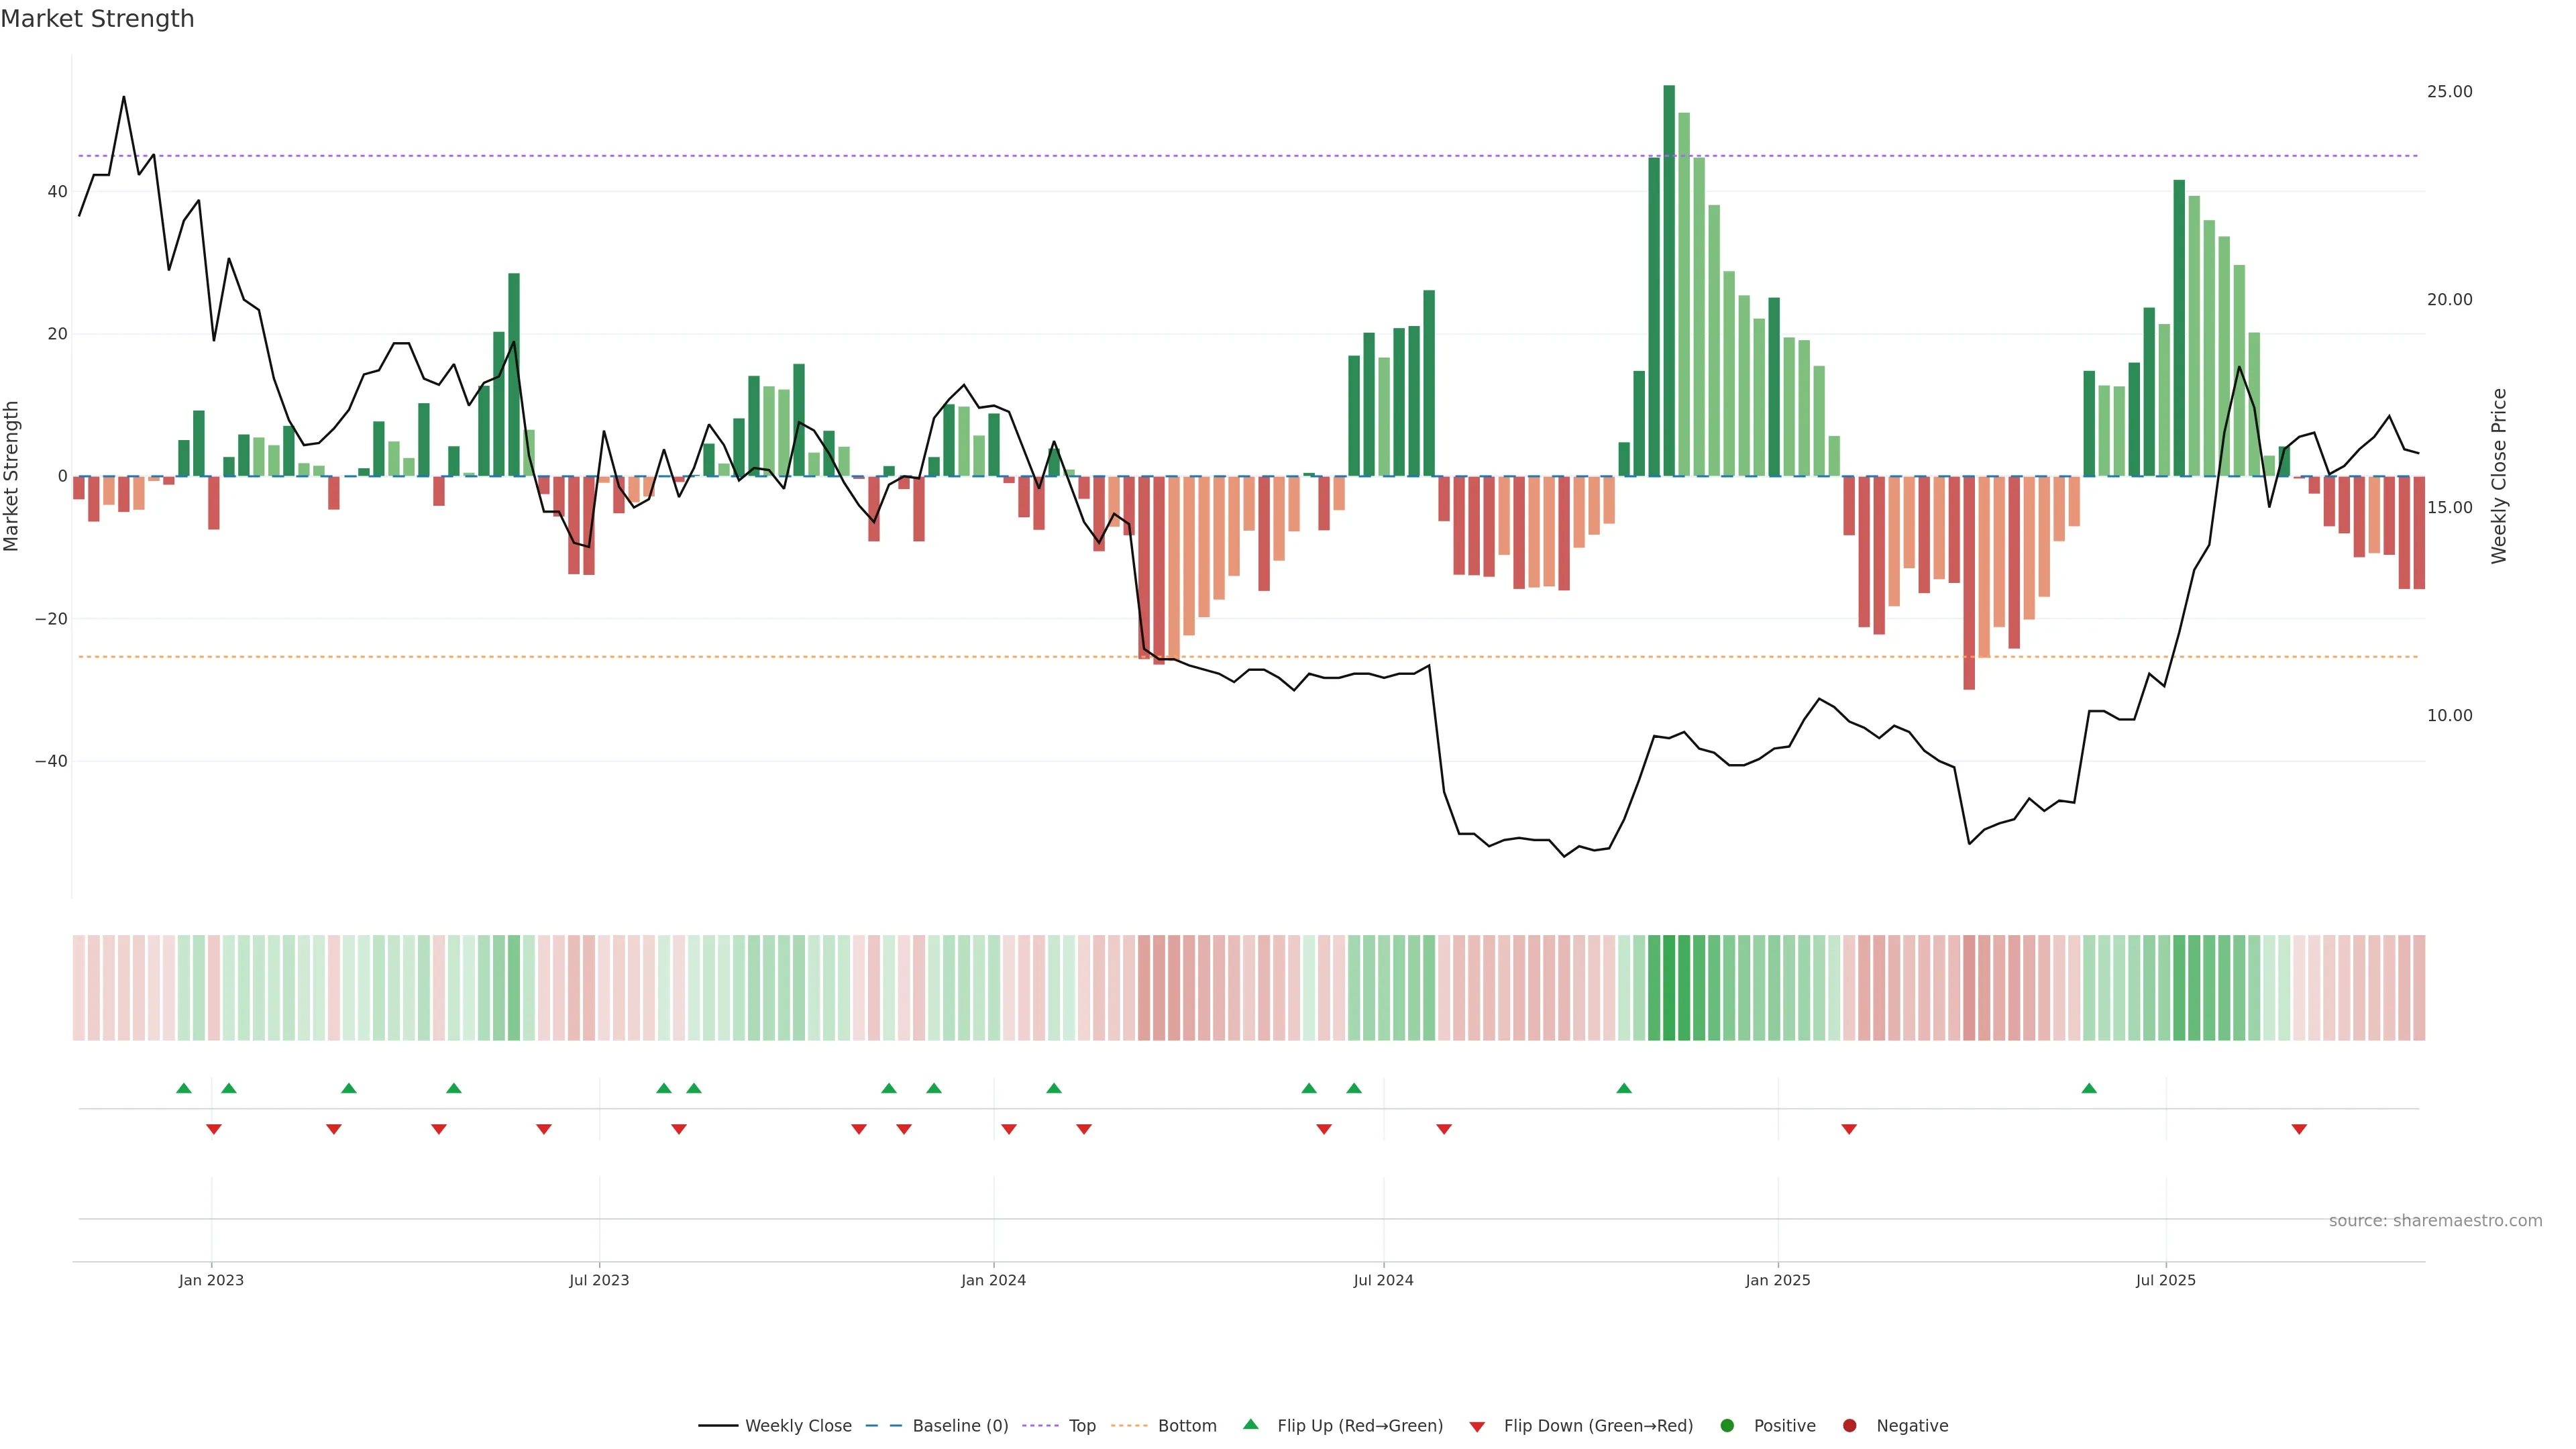
Task: Click the dark red Negative legend dot
Action: tap(1849, 1425)
